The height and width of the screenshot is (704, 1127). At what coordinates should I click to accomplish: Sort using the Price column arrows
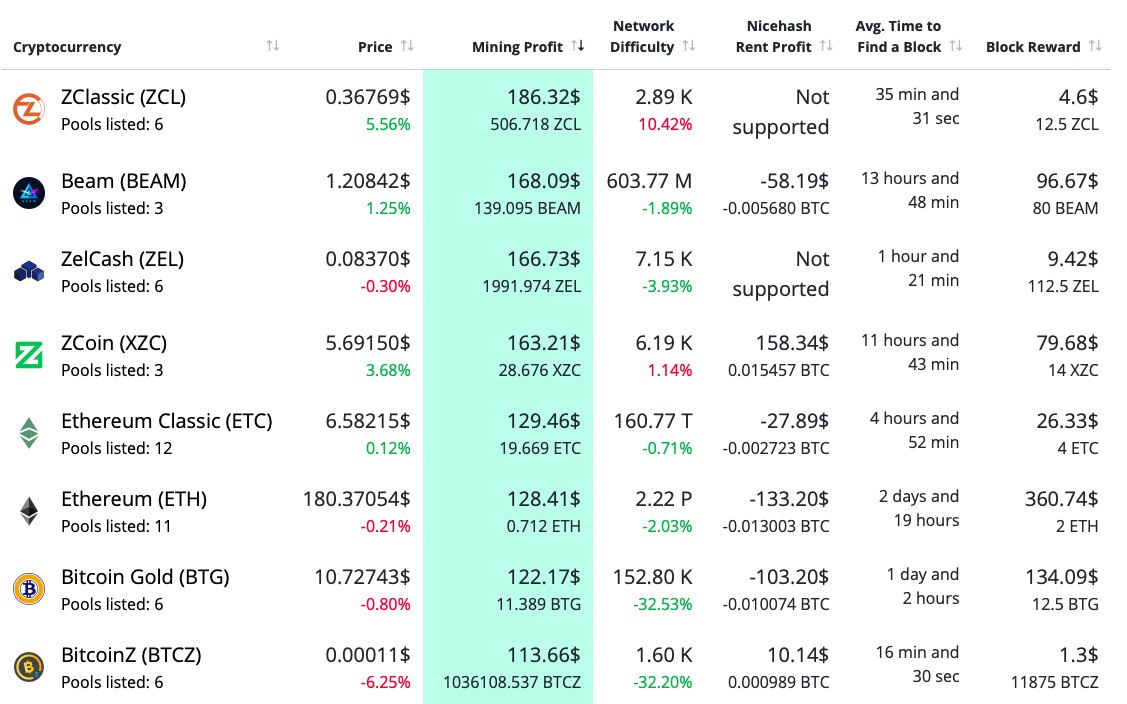407,46
